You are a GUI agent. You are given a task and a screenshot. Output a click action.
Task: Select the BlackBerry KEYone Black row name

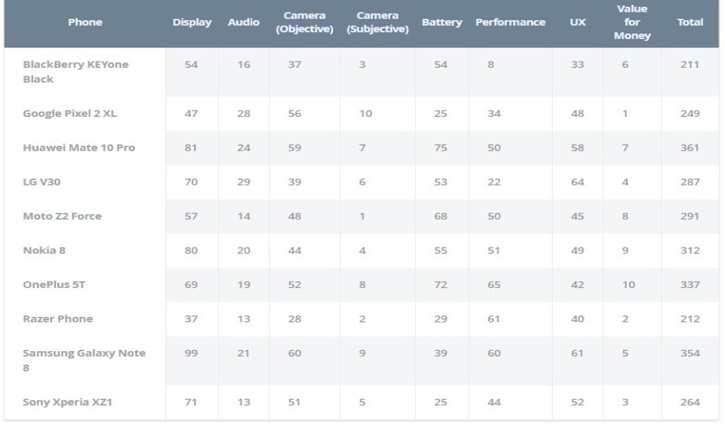click(76, 72)
